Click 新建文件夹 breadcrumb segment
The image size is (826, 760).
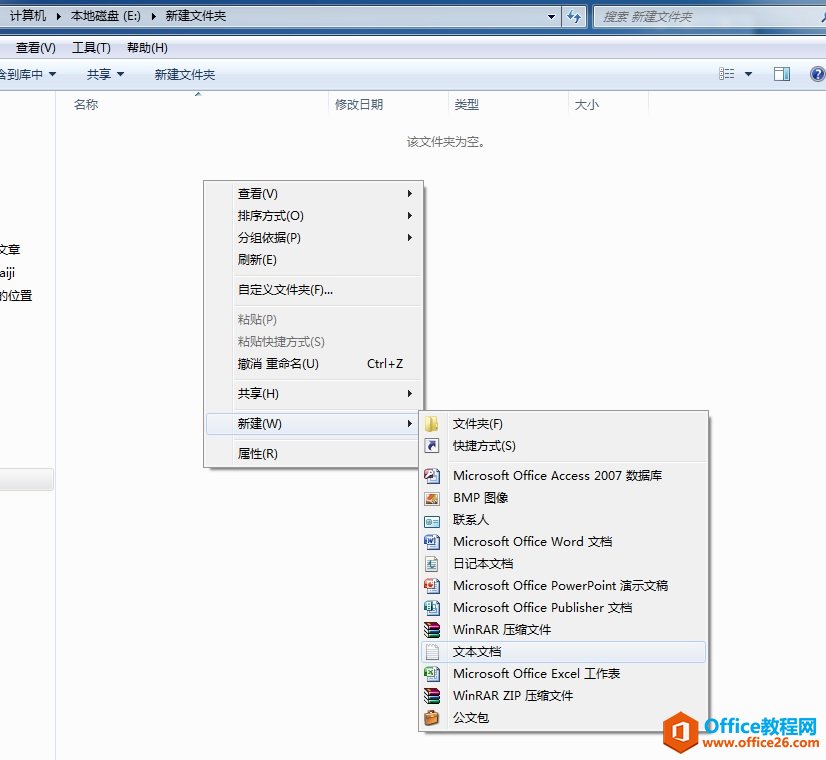(x=195, y=16)
